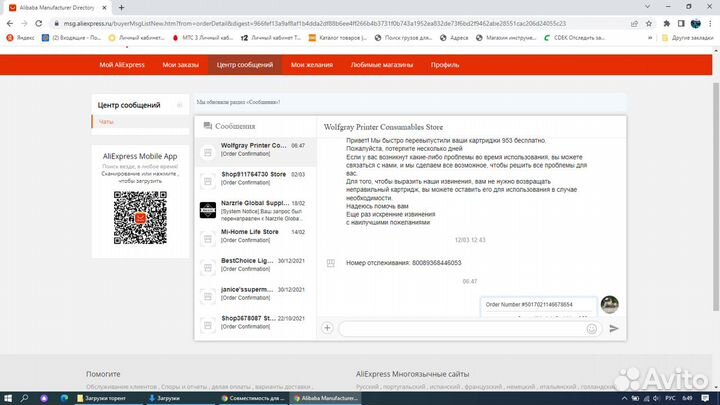Open Яндекс bookmark
The image size is (720, 405).
coord(21,38)
